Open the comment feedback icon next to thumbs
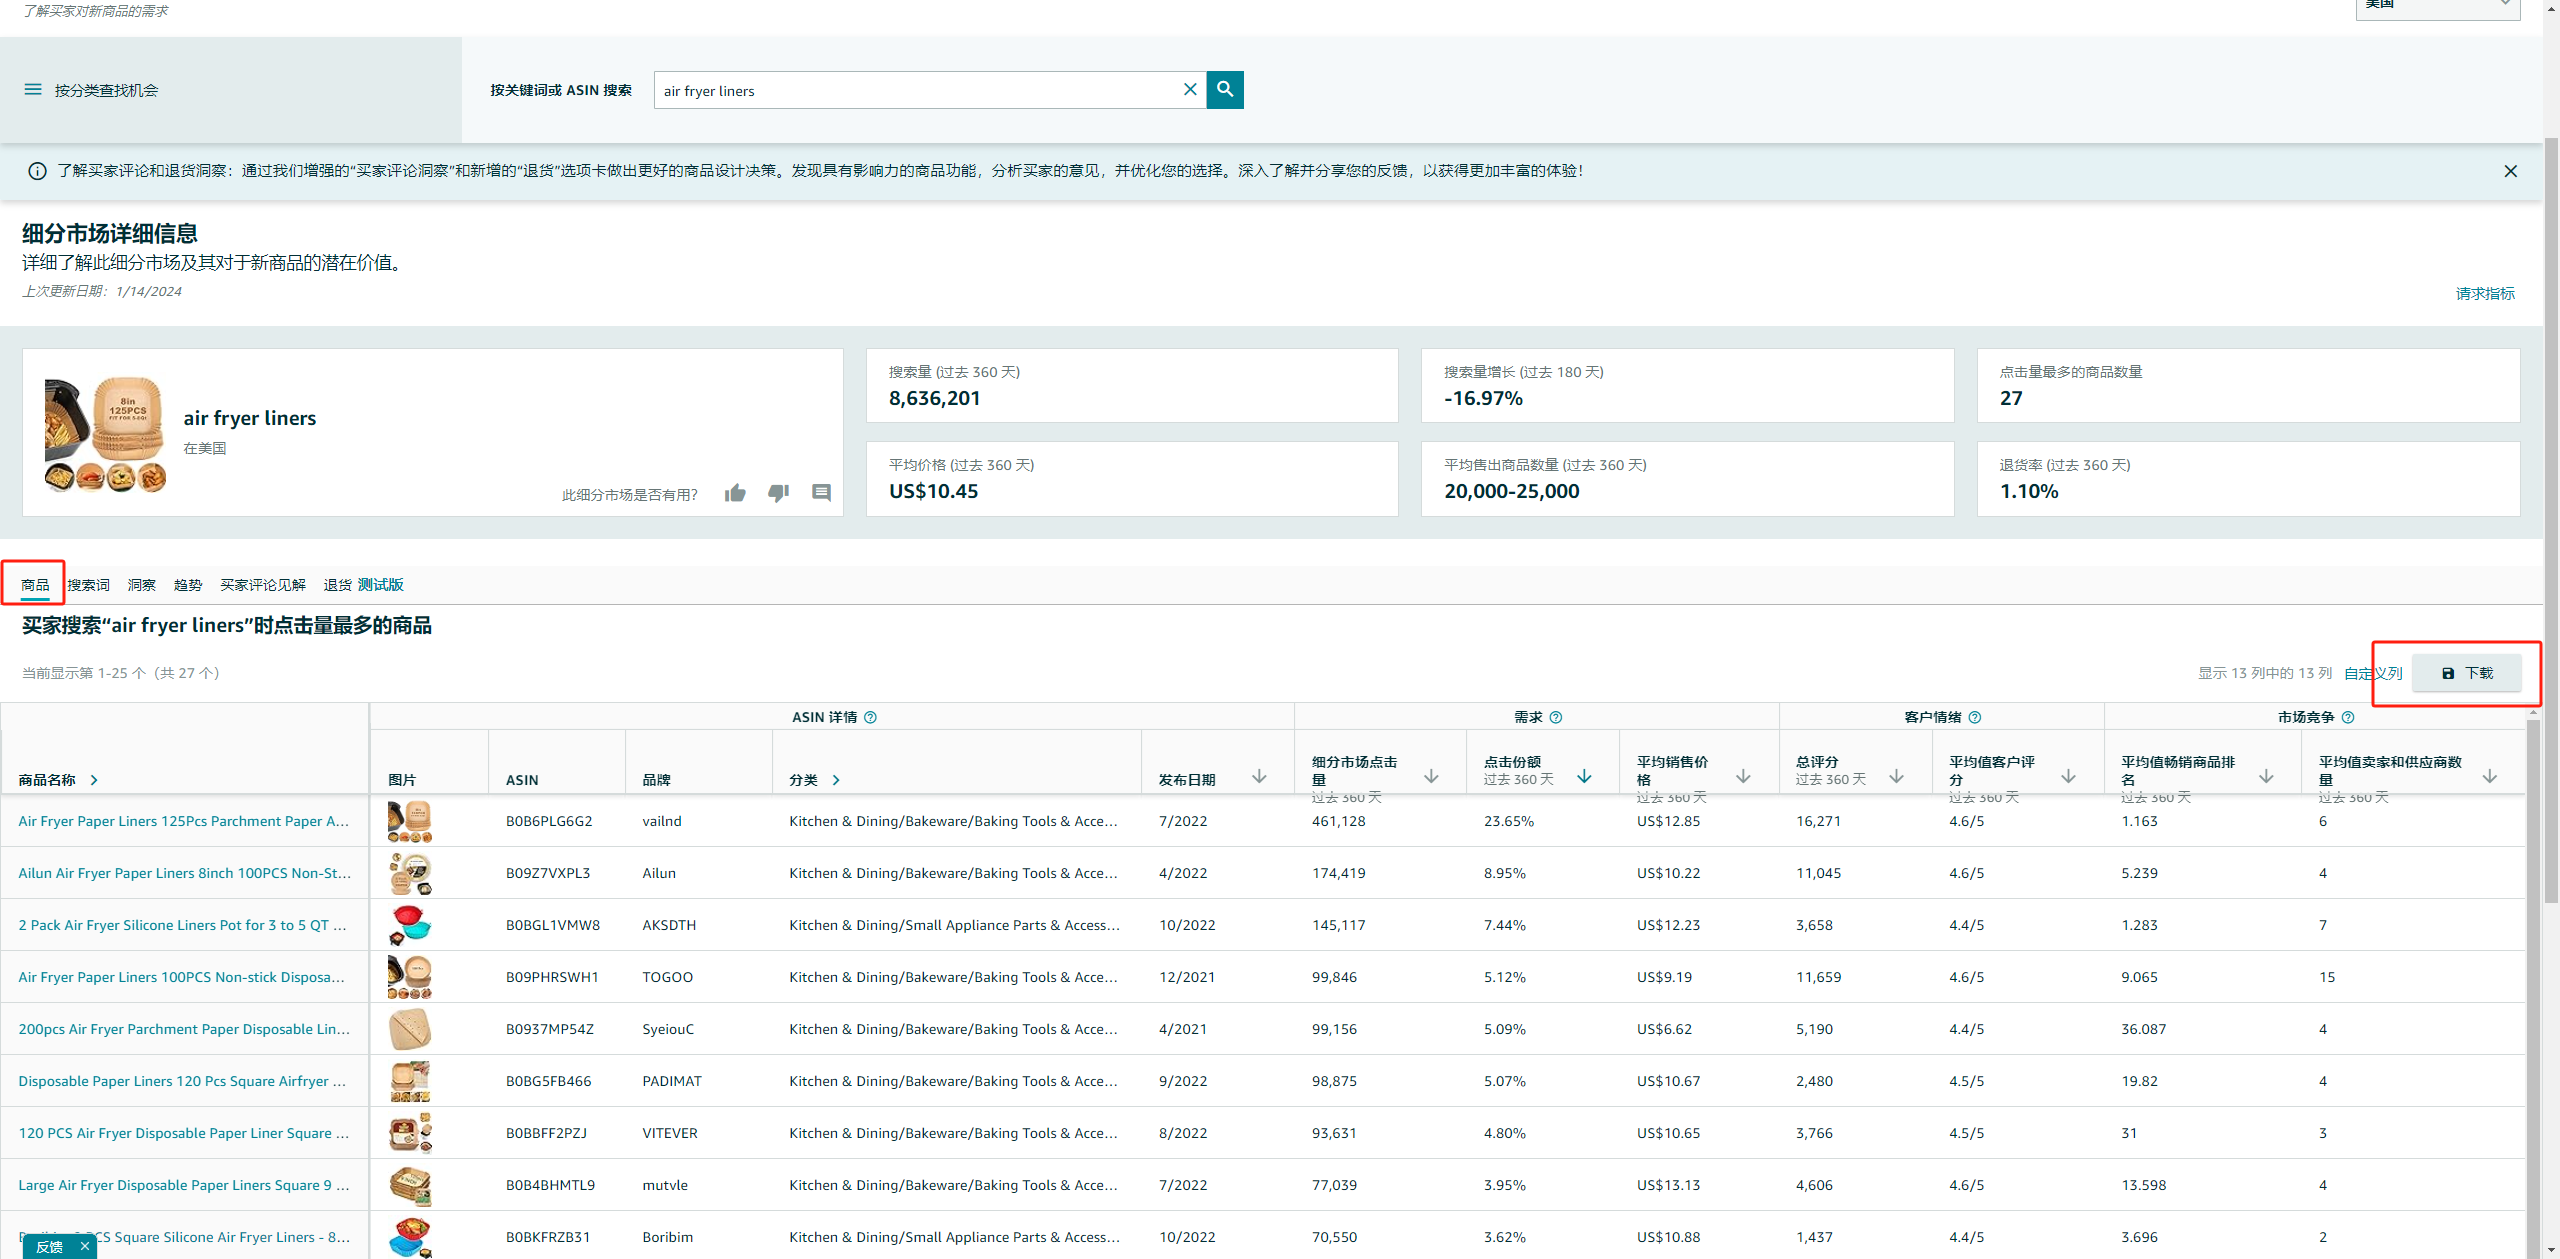Image resolution: width=2560 pixels, height=1259 pixels. (822, 492)
